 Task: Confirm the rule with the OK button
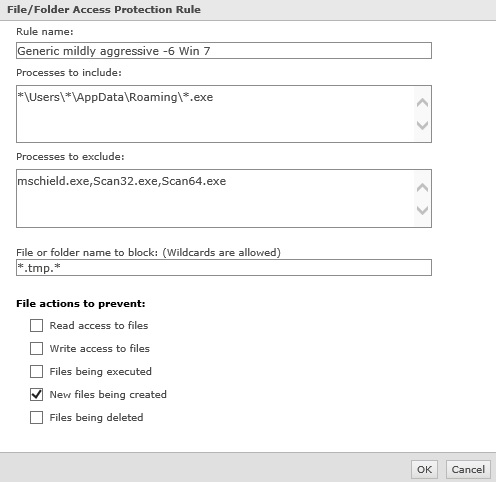coord(424,469)
